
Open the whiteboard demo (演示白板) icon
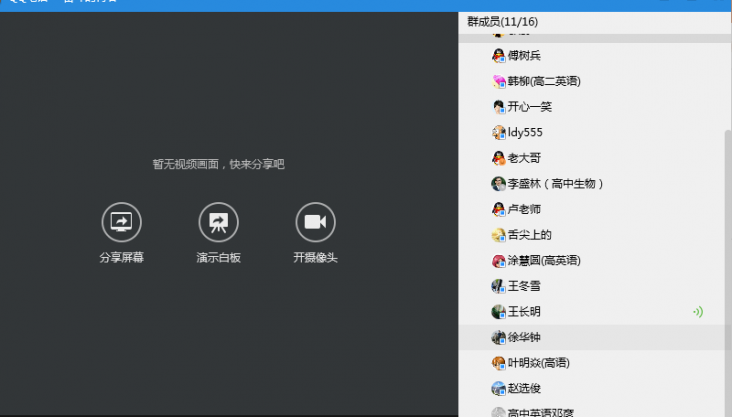pyautogui.click(x=218, y=222)
